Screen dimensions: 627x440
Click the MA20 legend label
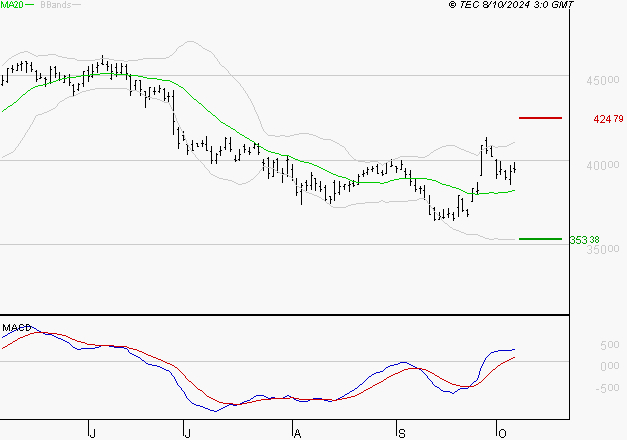pyautogui.click(x=12, y=5)
